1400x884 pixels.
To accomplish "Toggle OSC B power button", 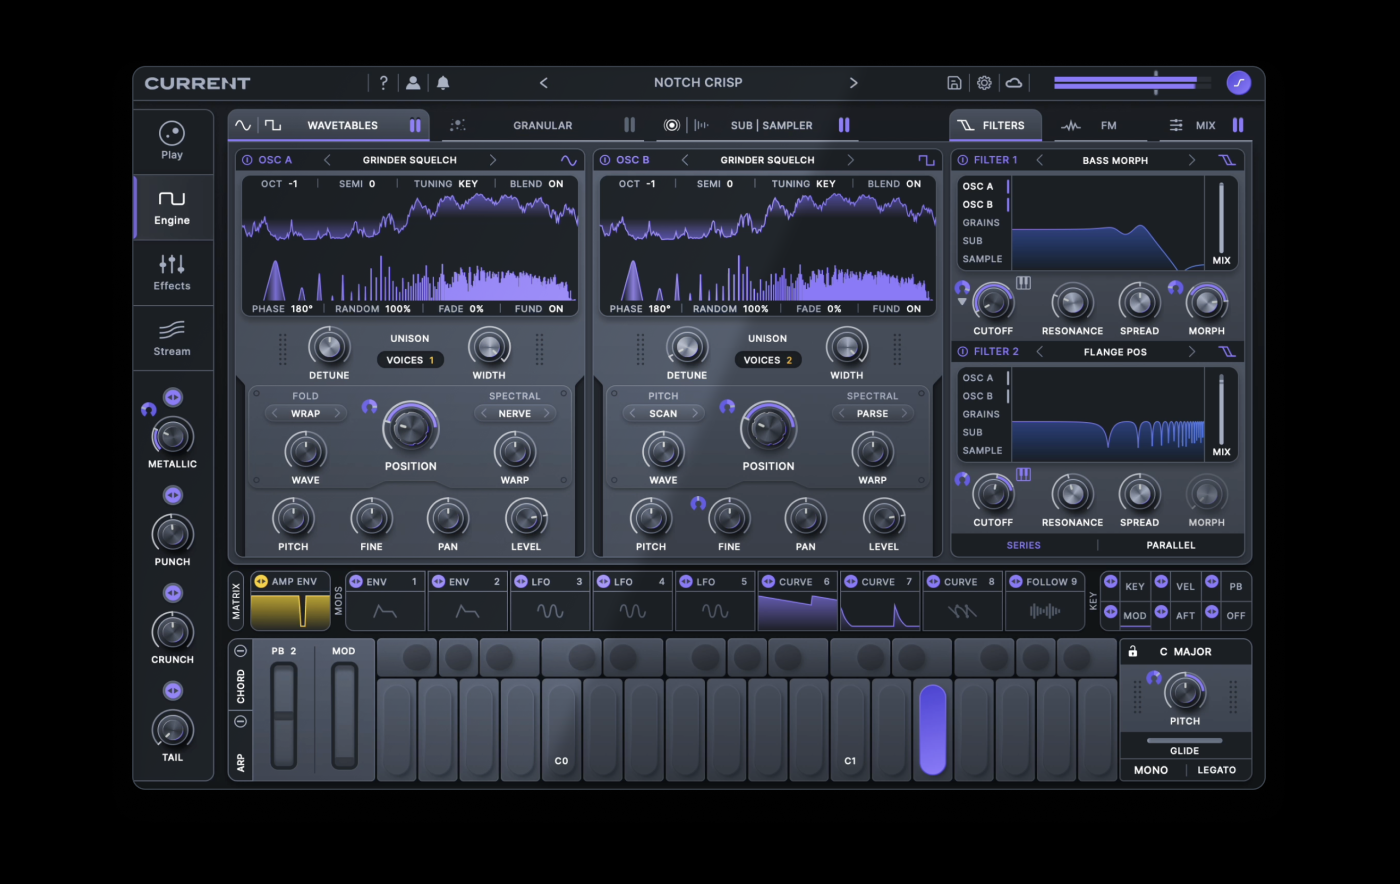I will click(x=605, y=160).
